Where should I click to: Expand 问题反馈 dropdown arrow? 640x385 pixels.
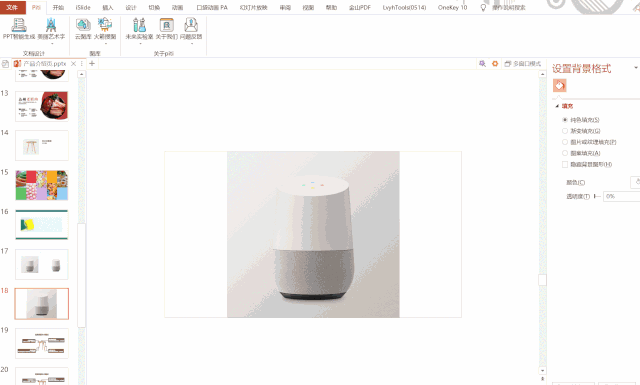coord(191,43)
